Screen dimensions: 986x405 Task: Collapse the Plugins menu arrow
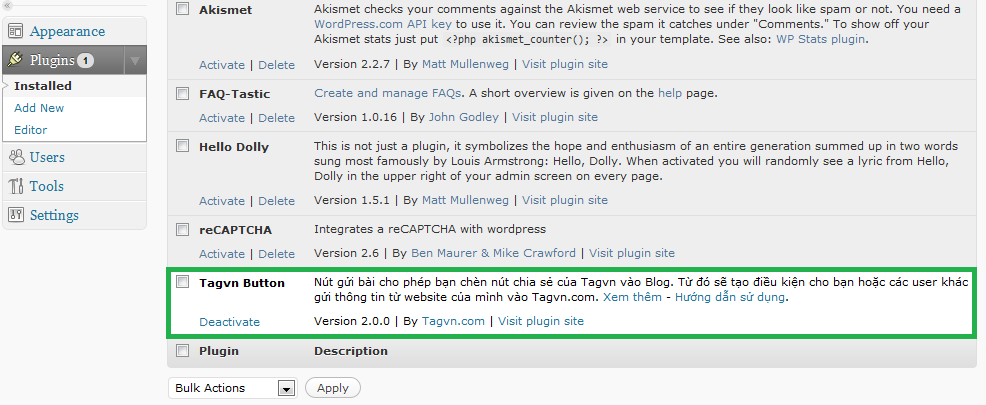135,61
